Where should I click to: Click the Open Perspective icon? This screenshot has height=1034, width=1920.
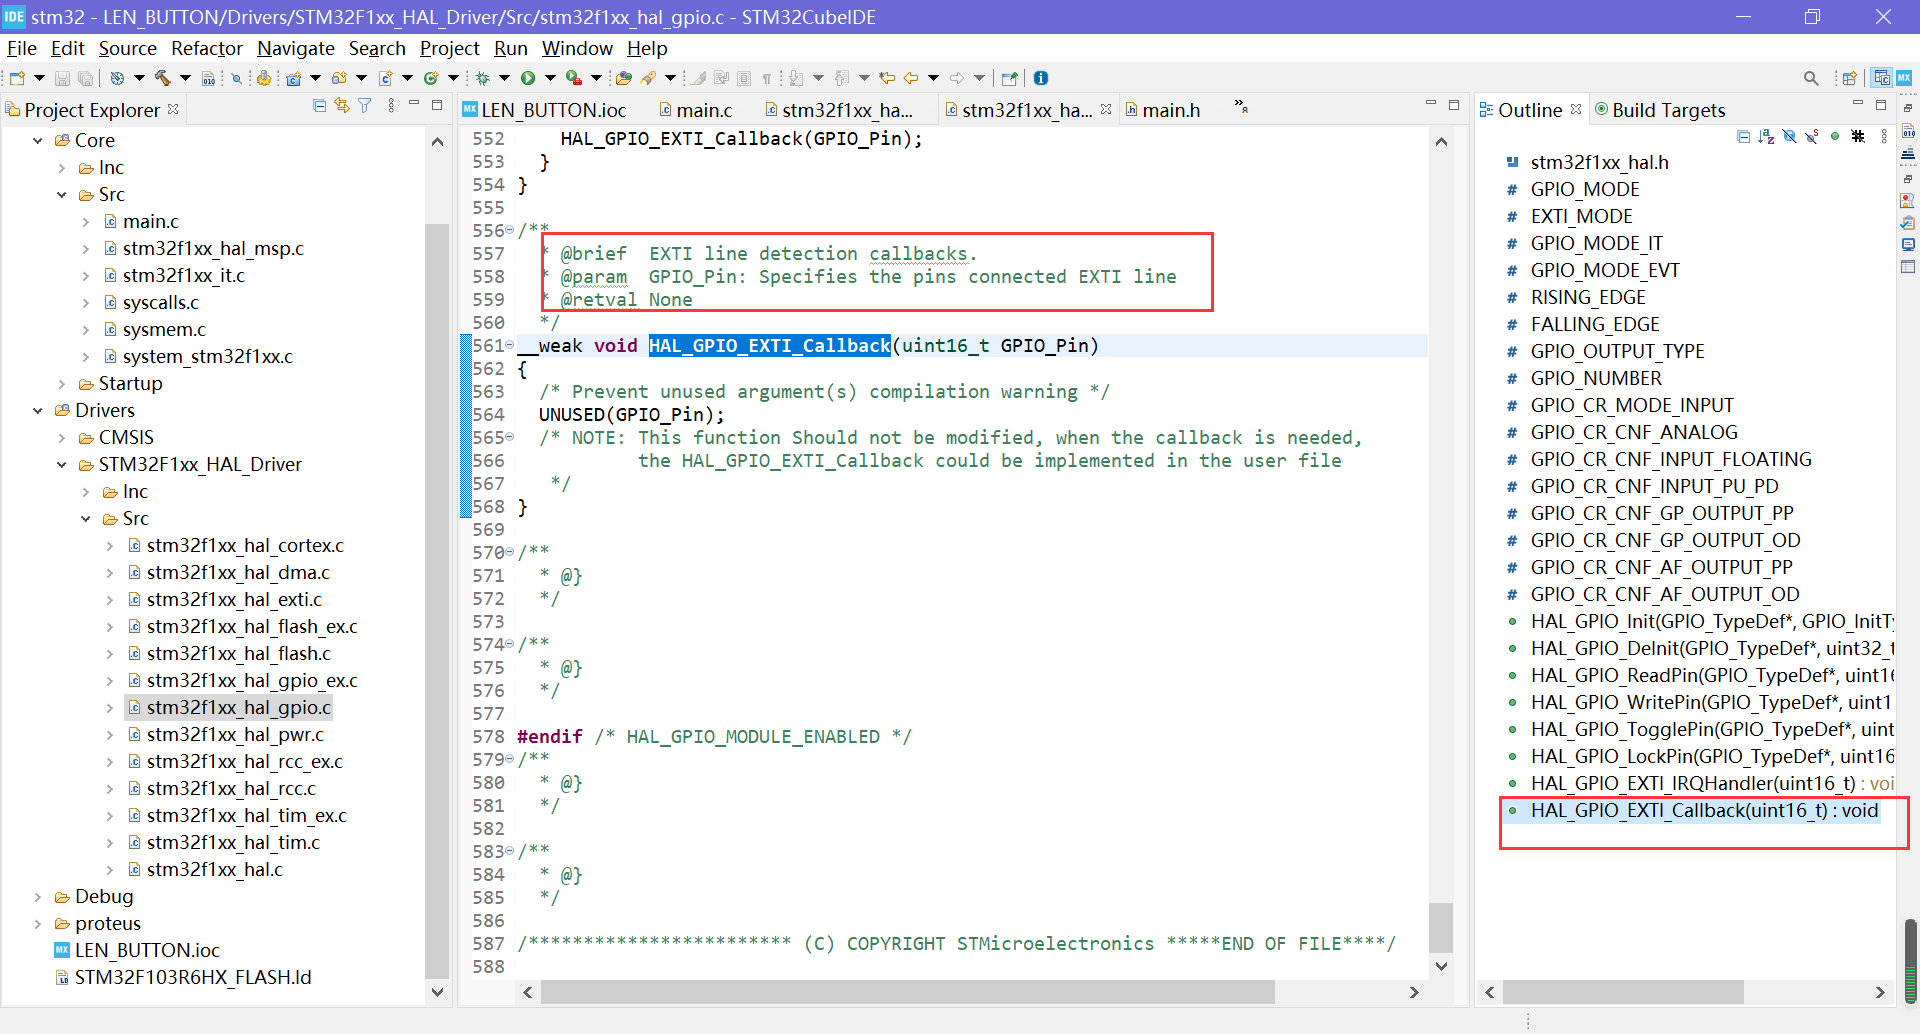pyautogui.click(x=1850, y=78)
